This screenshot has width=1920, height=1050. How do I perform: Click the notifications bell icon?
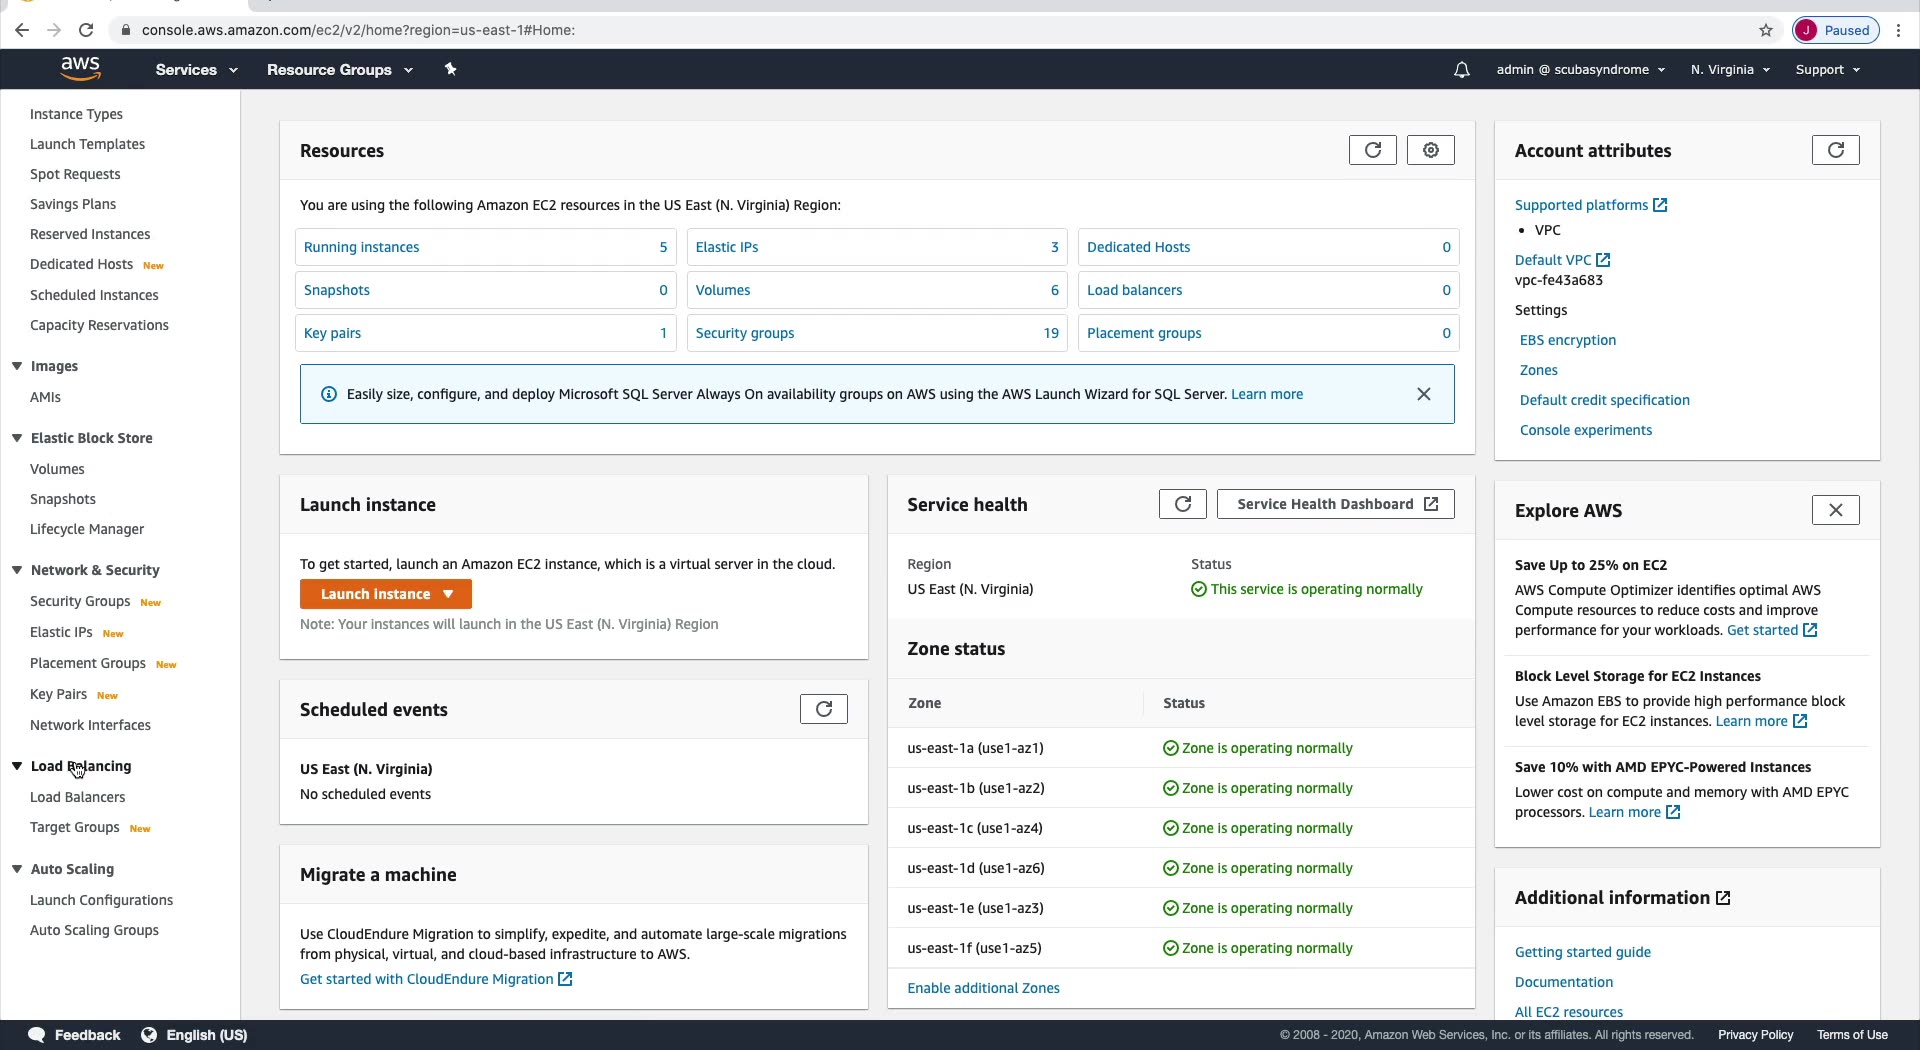pos(1461,70)
